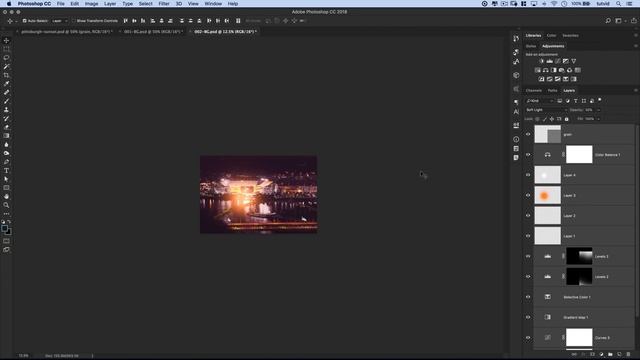Image resolution: width=640 pixels, height=360 pixels.
Task: Switch to the 001-BC.psd document tab
Action: coord(152,31)
